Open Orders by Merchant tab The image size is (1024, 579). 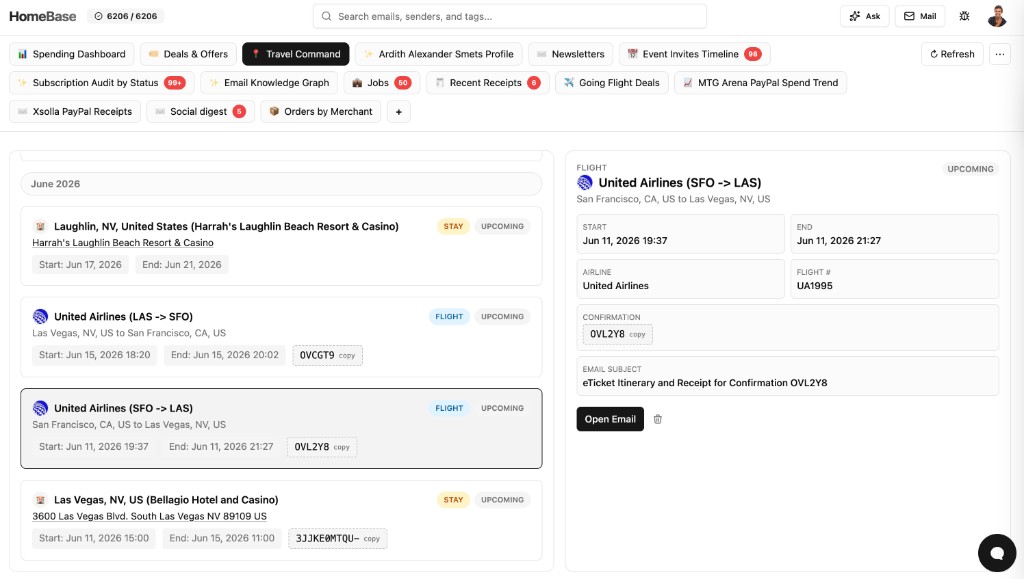(x=321, y=112)
